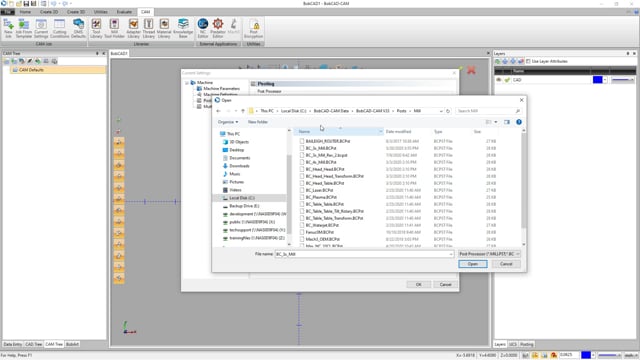The image size is (640, 360).
Task: Open the Tool Library
Action: 96,28
